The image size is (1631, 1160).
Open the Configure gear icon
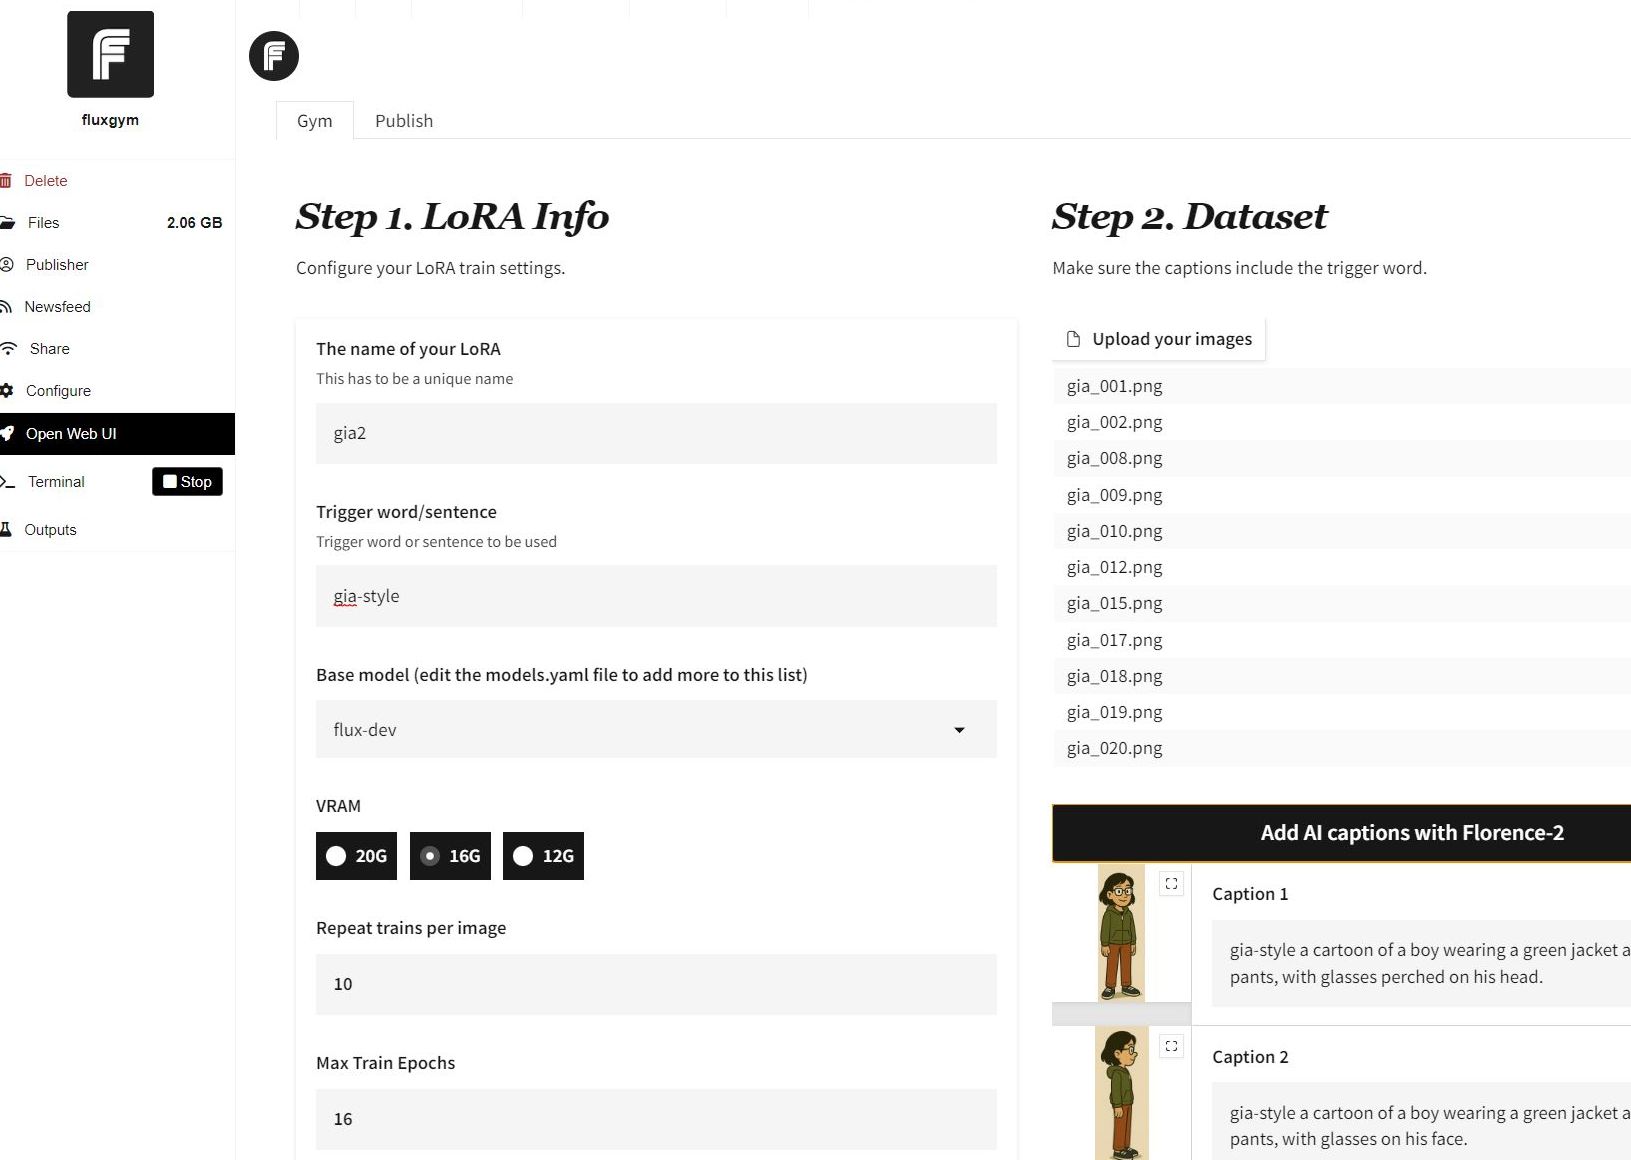pos(8,391)
